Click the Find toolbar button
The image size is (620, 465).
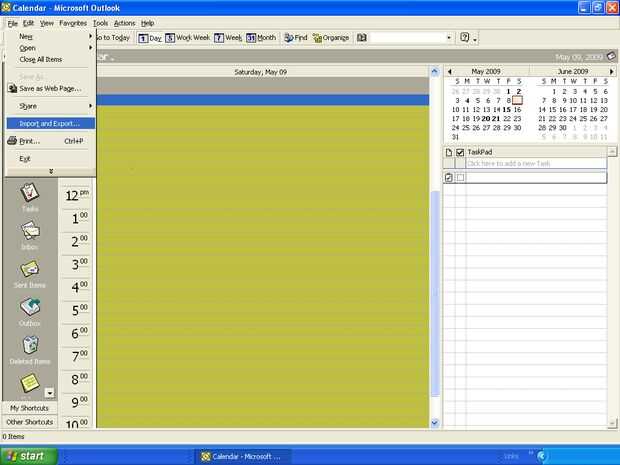pos(295,38)
